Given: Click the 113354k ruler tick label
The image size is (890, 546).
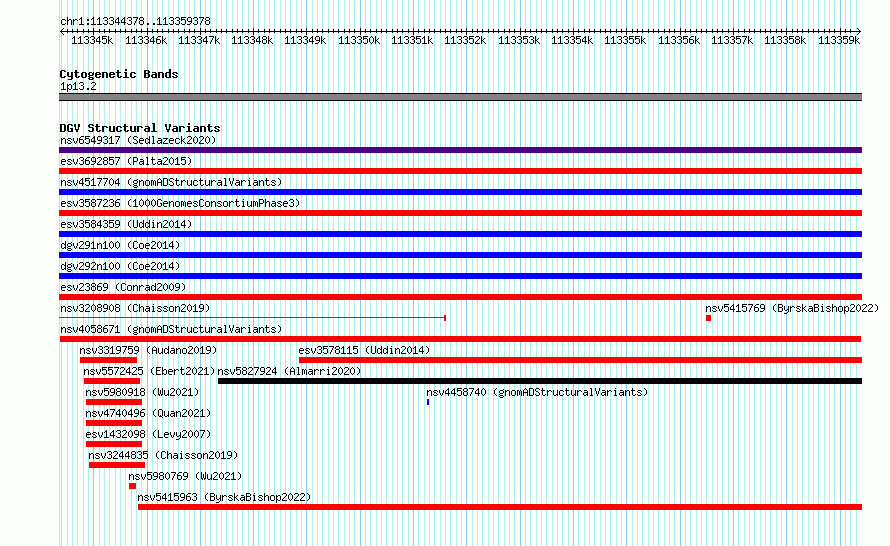Looking at the screenshot, I should [x=572, y=41].
